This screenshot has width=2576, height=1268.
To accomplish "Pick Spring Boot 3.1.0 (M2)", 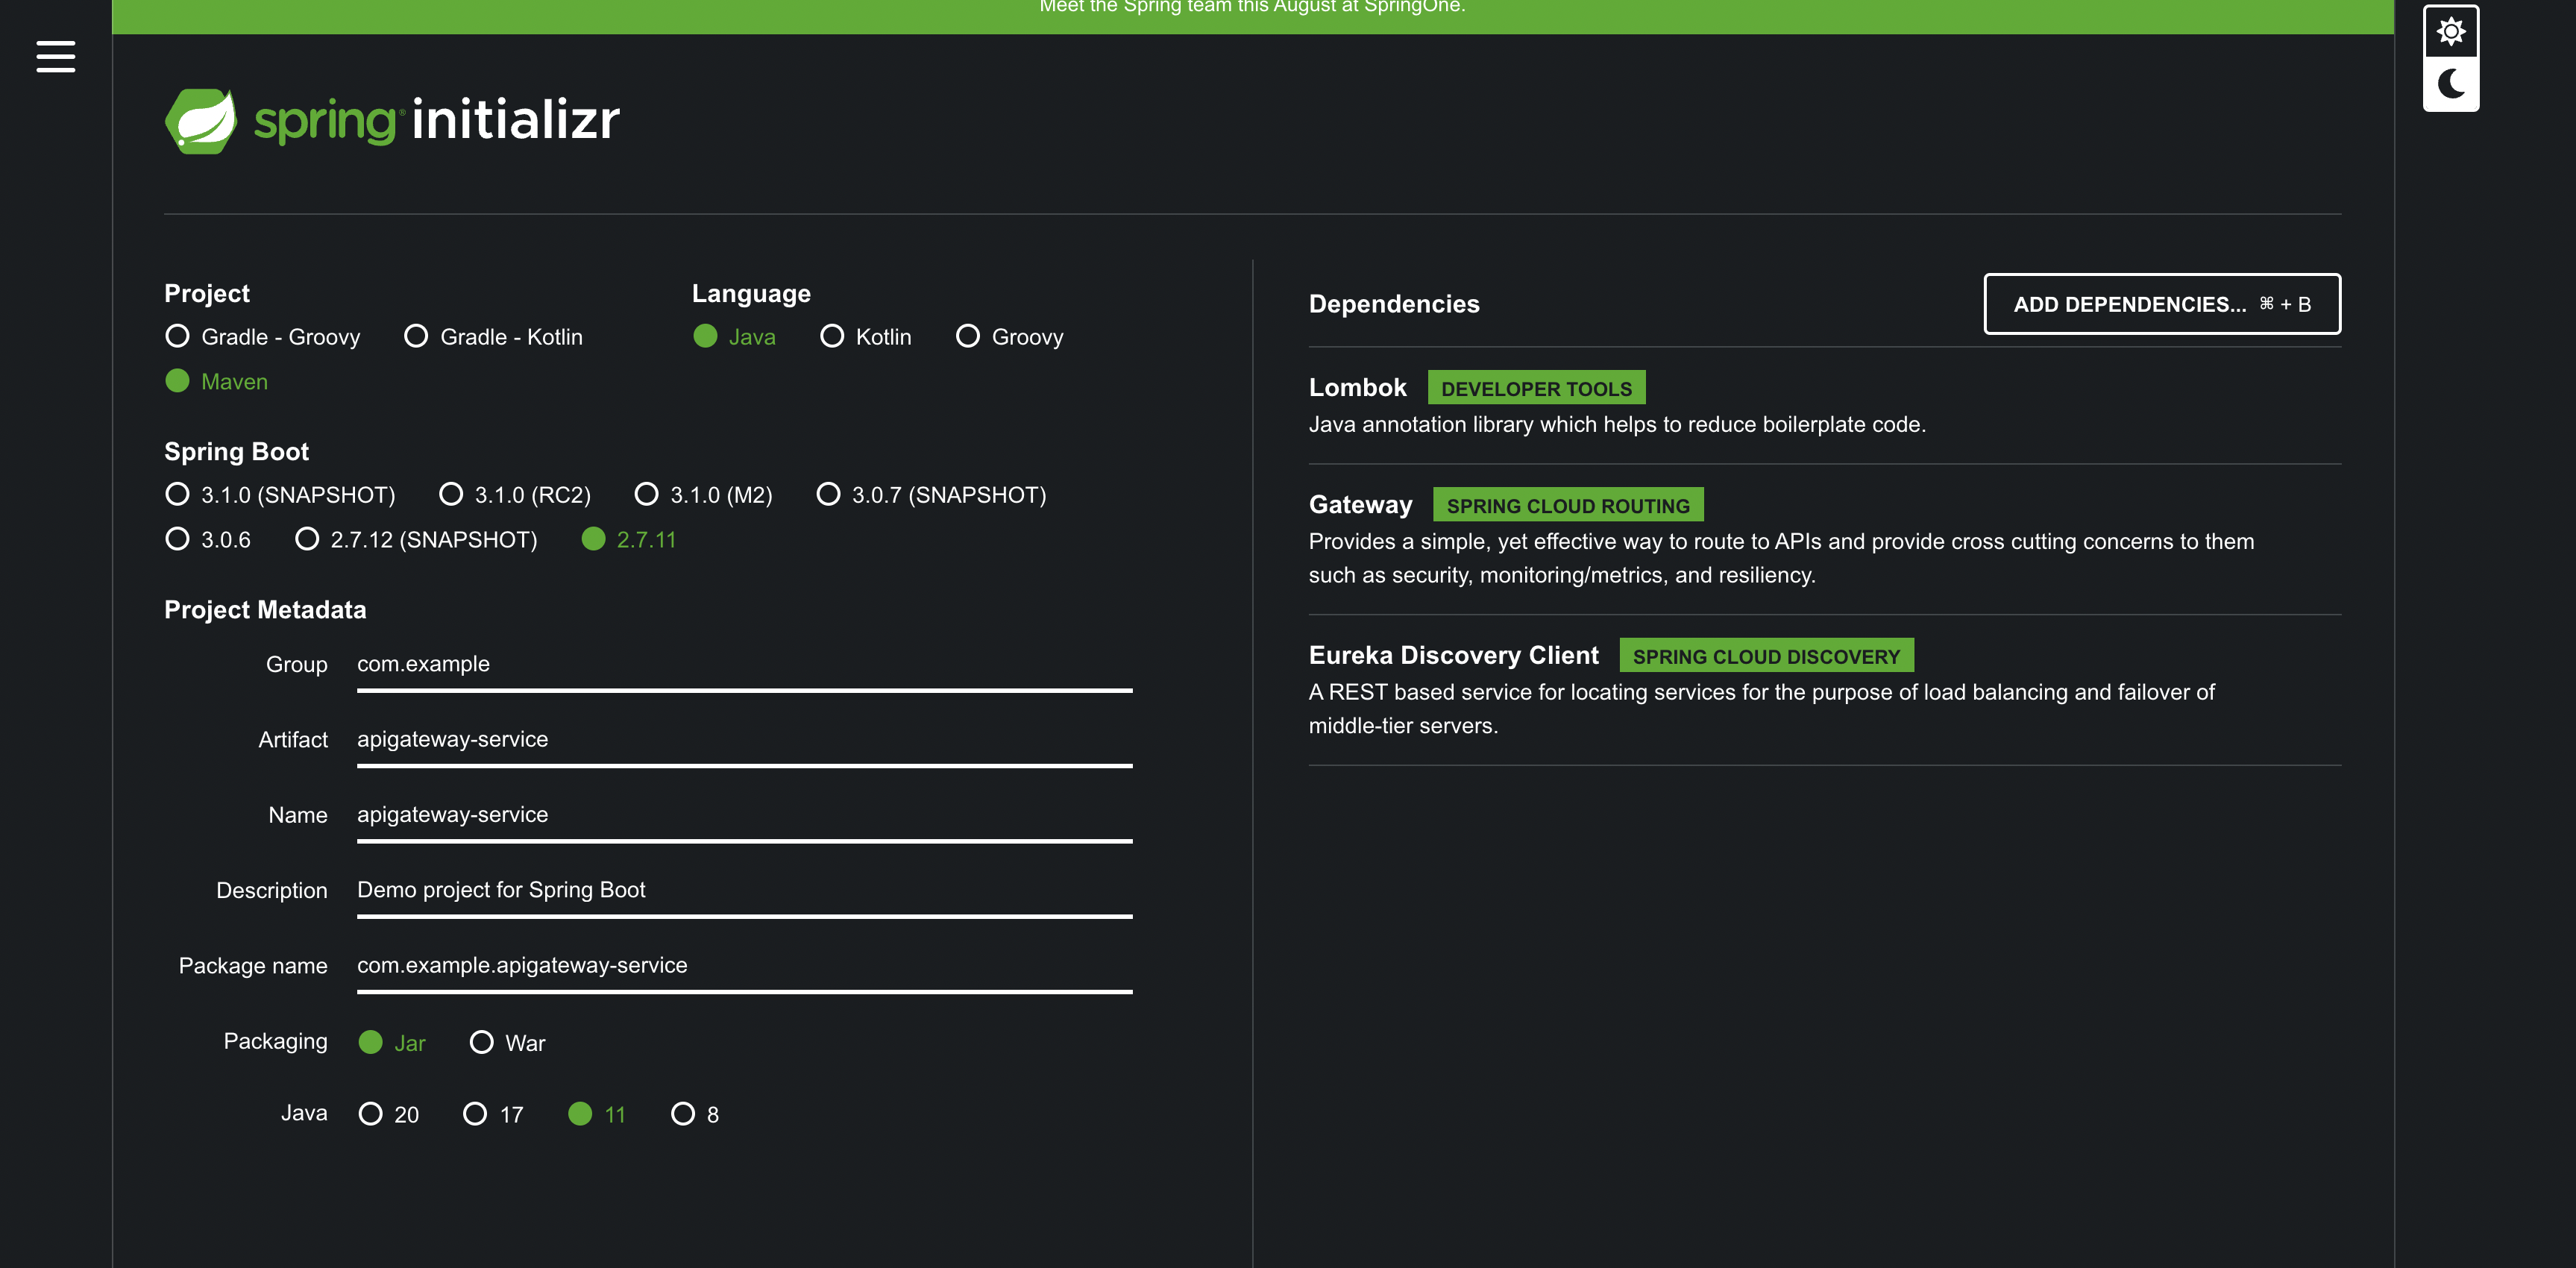I will click(x=703, y=495).
